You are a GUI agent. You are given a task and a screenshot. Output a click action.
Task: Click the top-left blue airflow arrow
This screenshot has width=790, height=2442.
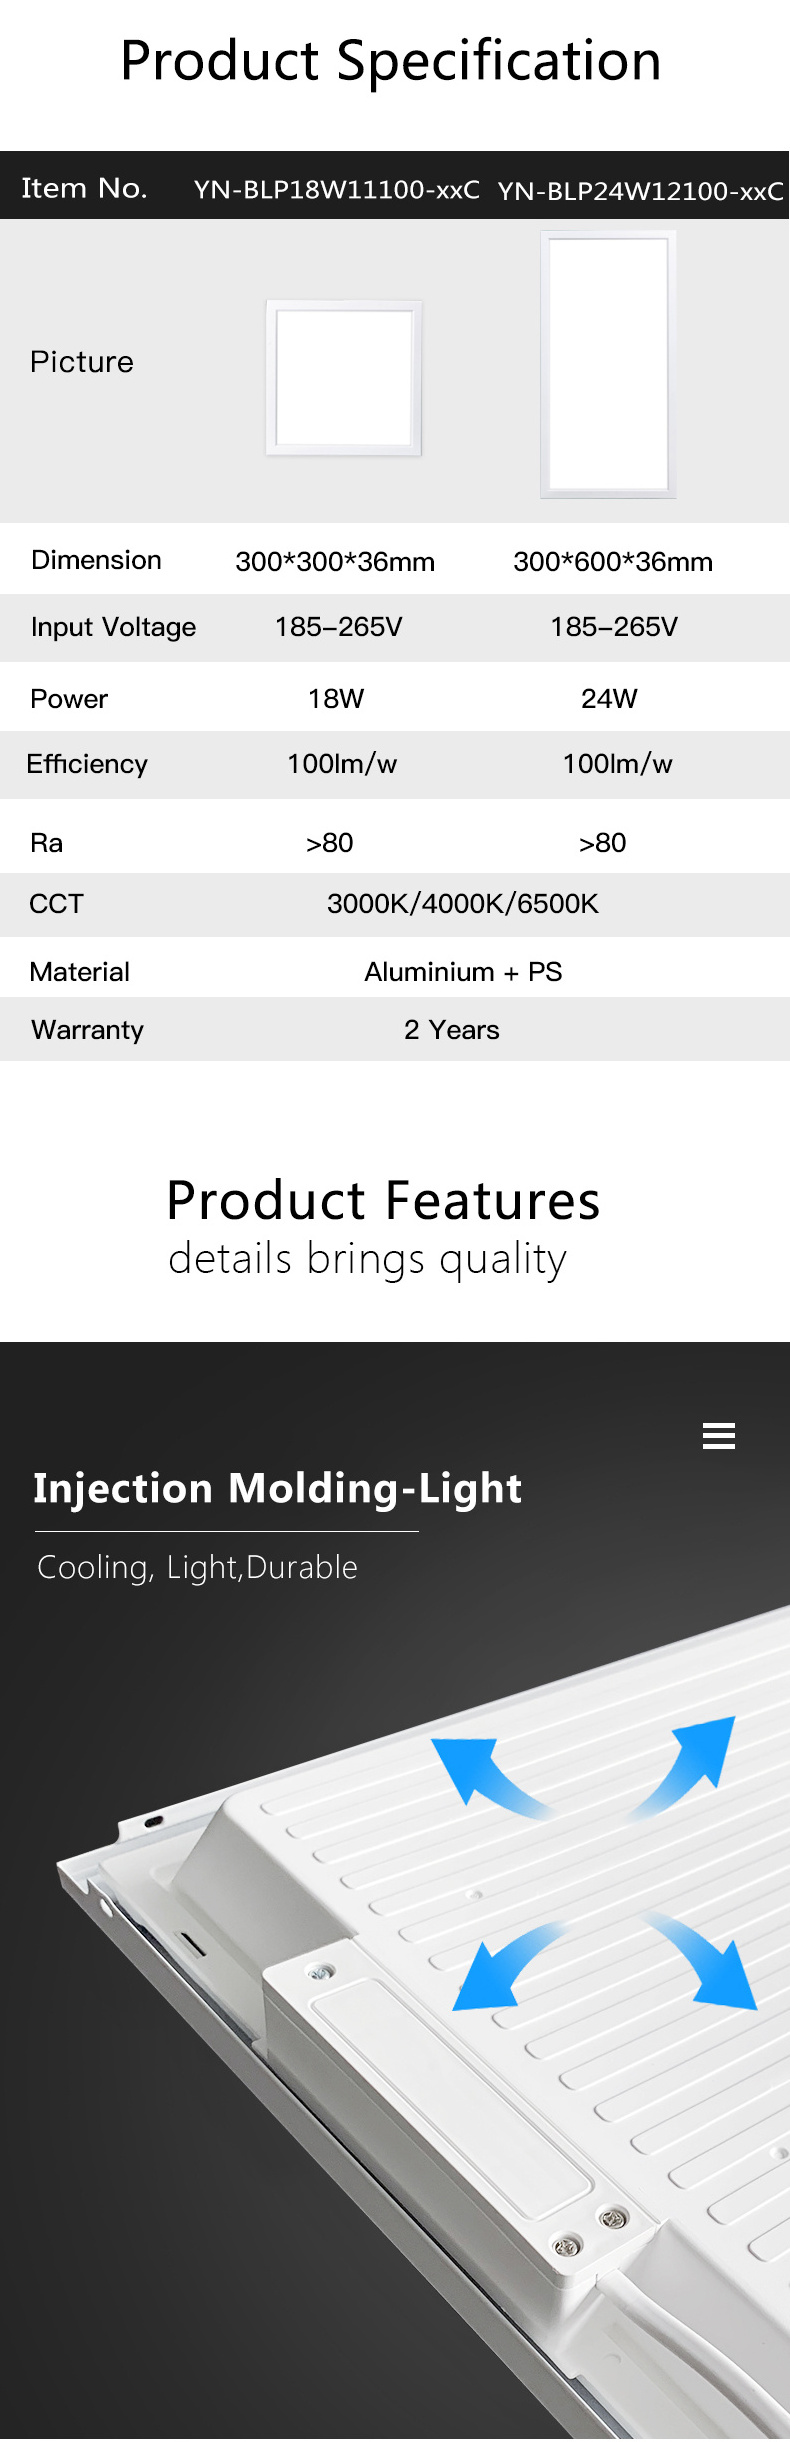(487, 1776)
